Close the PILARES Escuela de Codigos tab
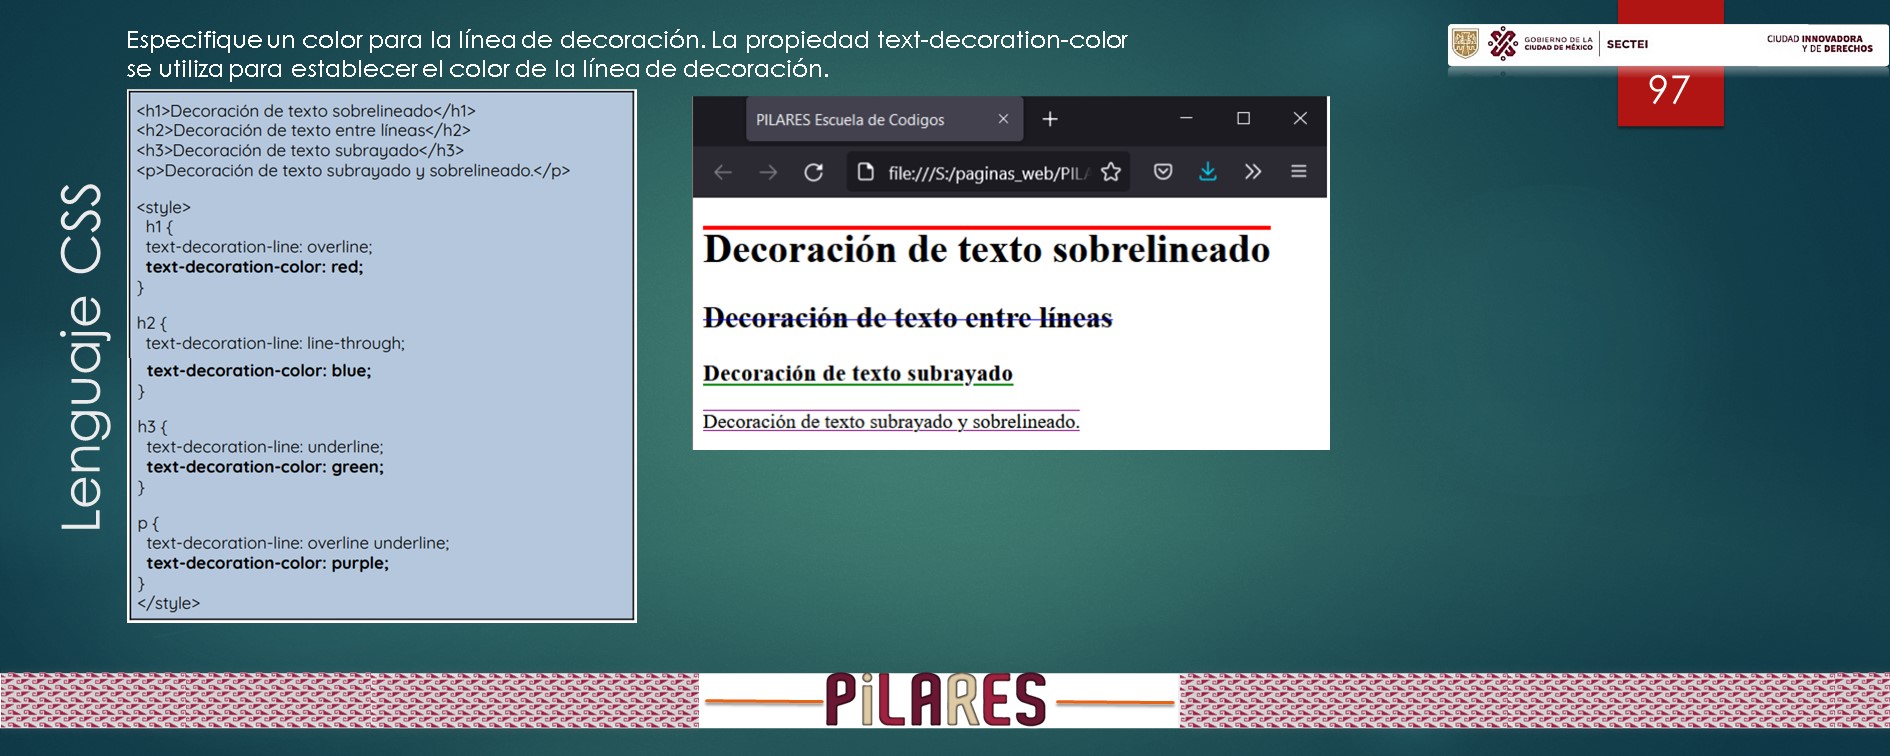This screenshot has width=1890, height=756. pyautogui.click(x=1003, y=119)
